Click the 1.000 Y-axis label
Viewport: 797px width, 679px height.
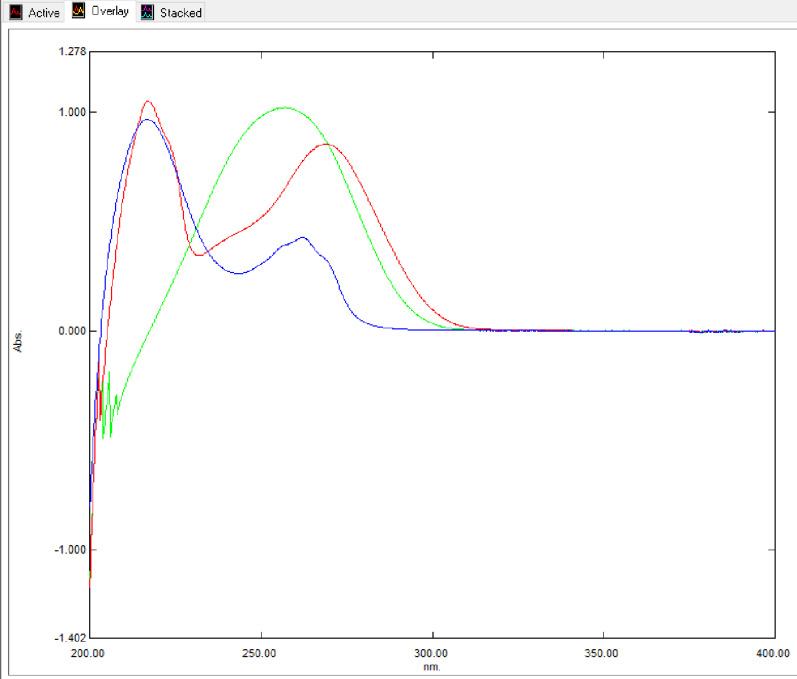[x=73, y=112]
